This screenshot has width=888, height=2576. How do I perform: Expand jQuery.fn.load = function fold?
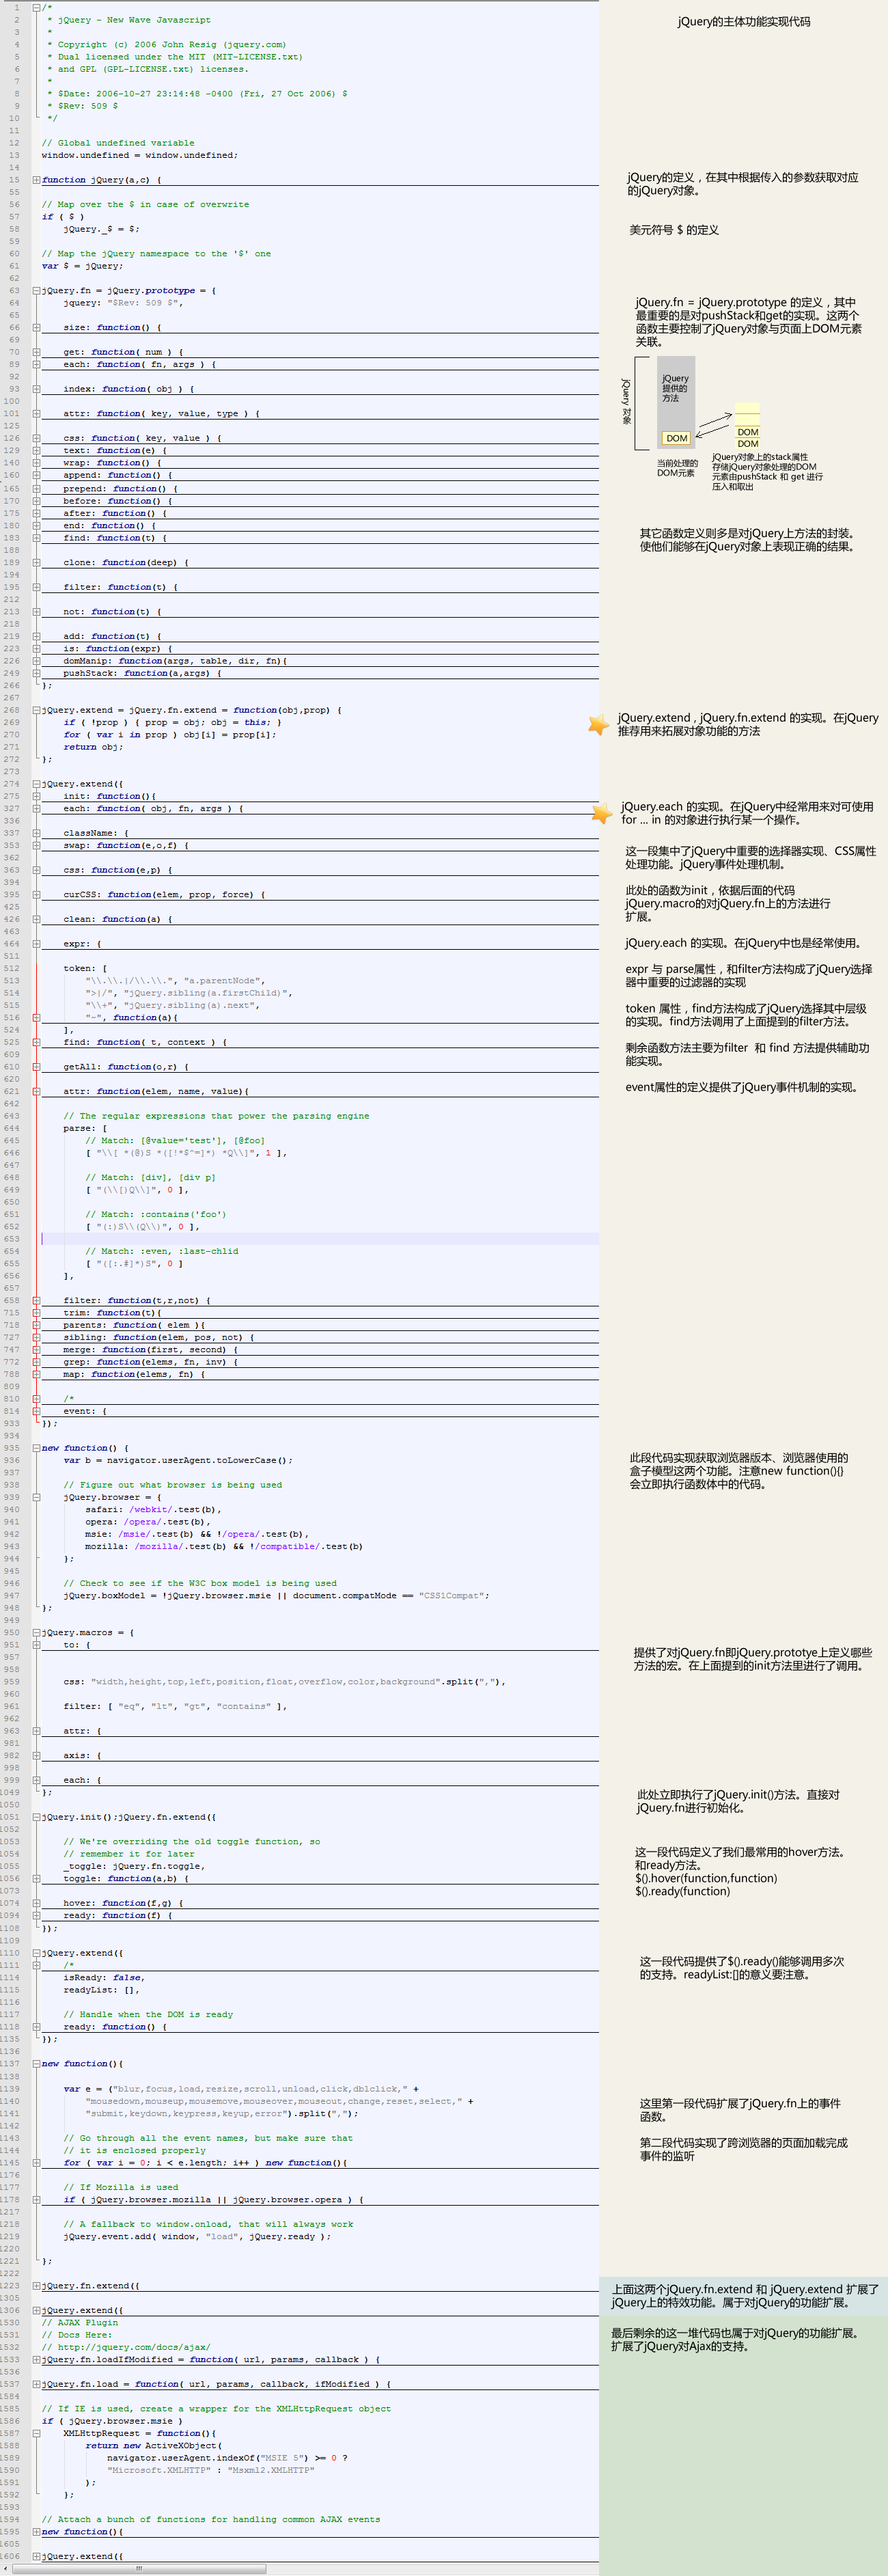tap(36, 2384)
